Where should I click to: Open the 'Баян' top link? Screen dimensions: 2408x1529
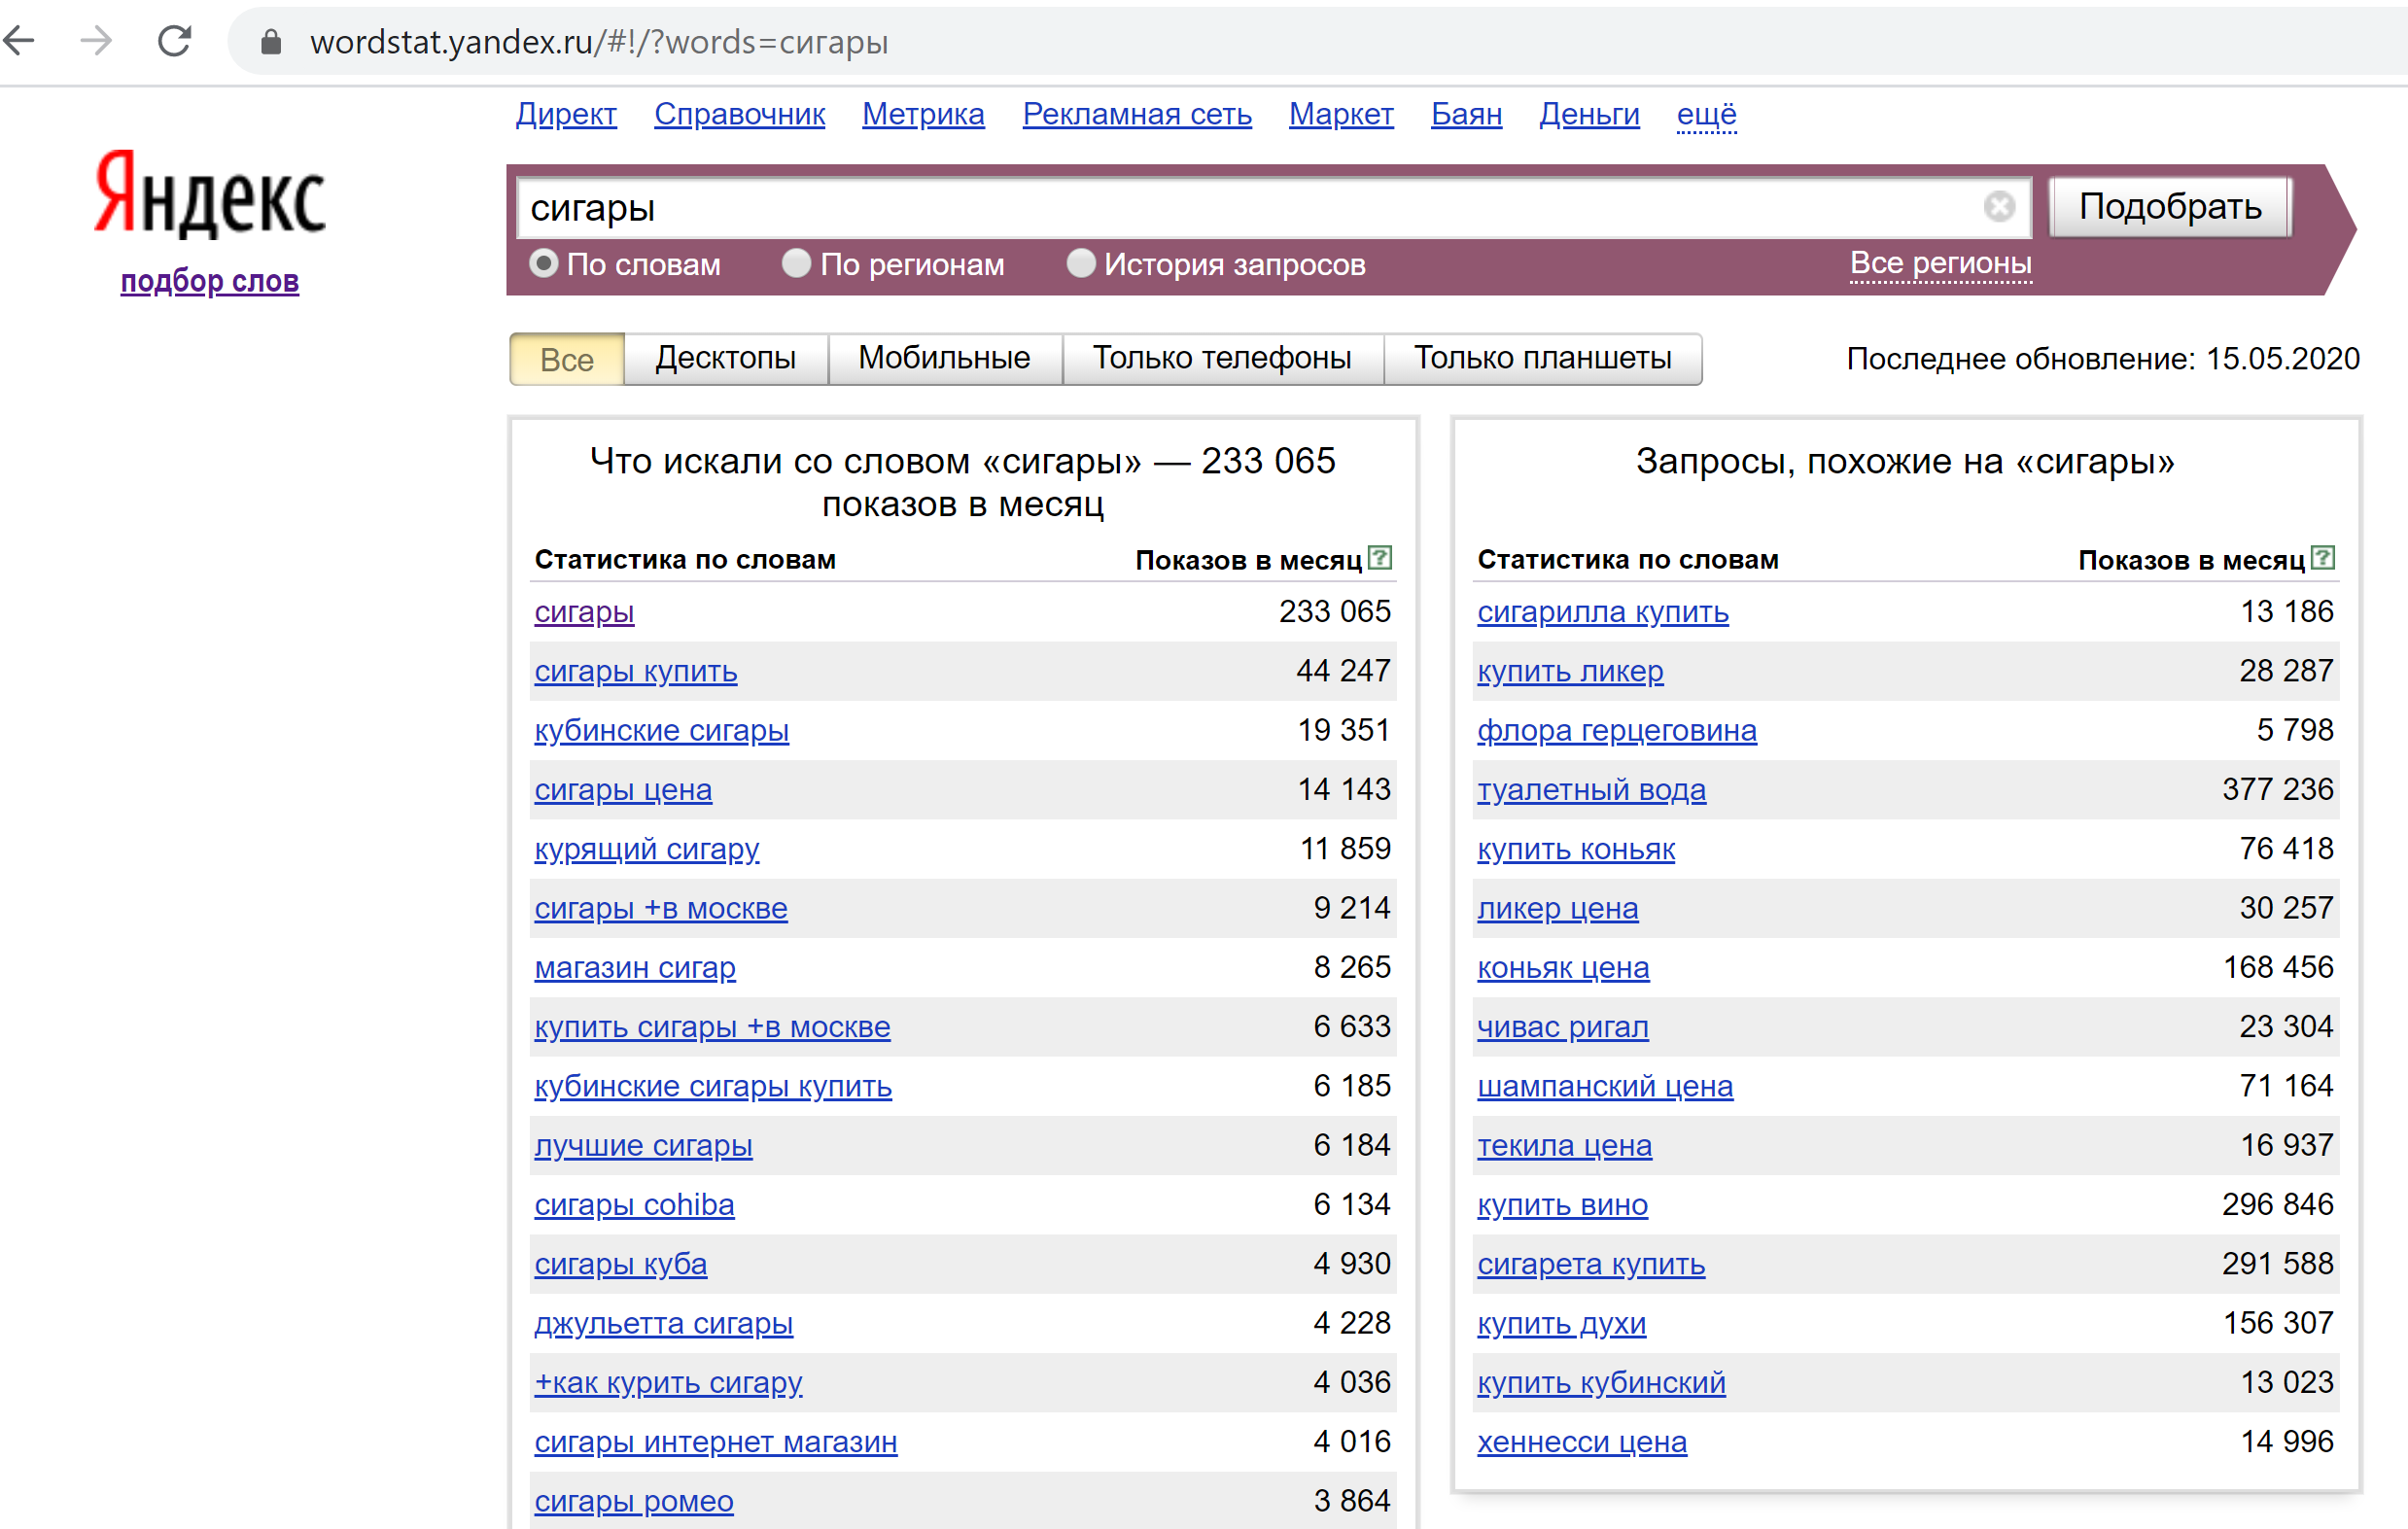tap(1466, 114)
